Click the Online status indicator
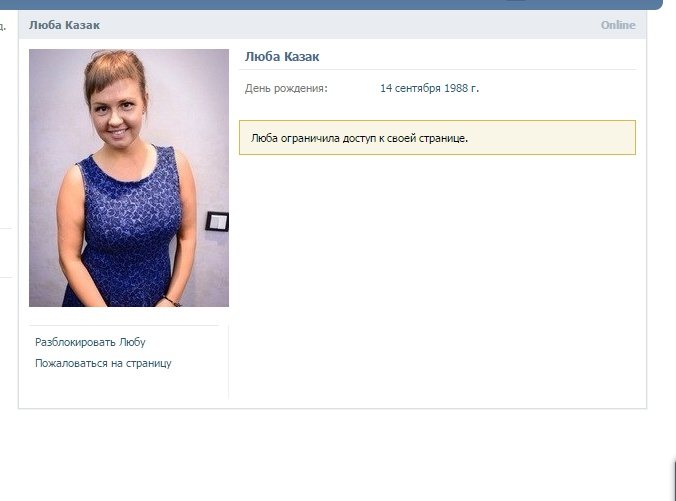This screenshot has height=501, width=676. click(x=617, y=25)
